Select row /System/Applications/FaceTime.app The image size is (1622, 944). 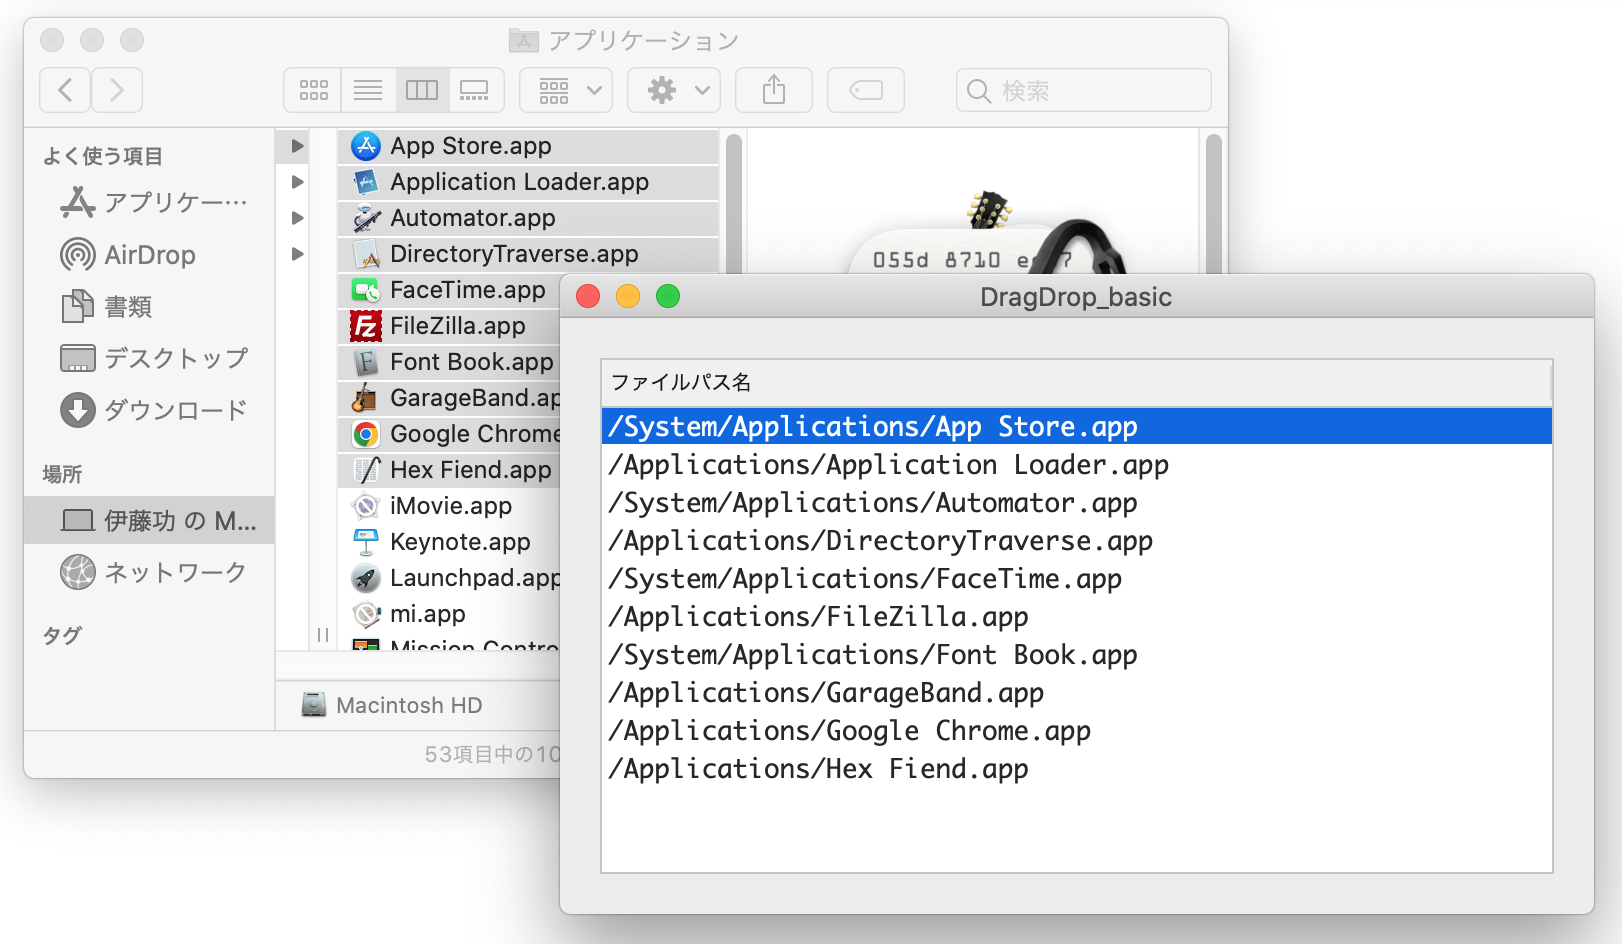pos(1077,578)
